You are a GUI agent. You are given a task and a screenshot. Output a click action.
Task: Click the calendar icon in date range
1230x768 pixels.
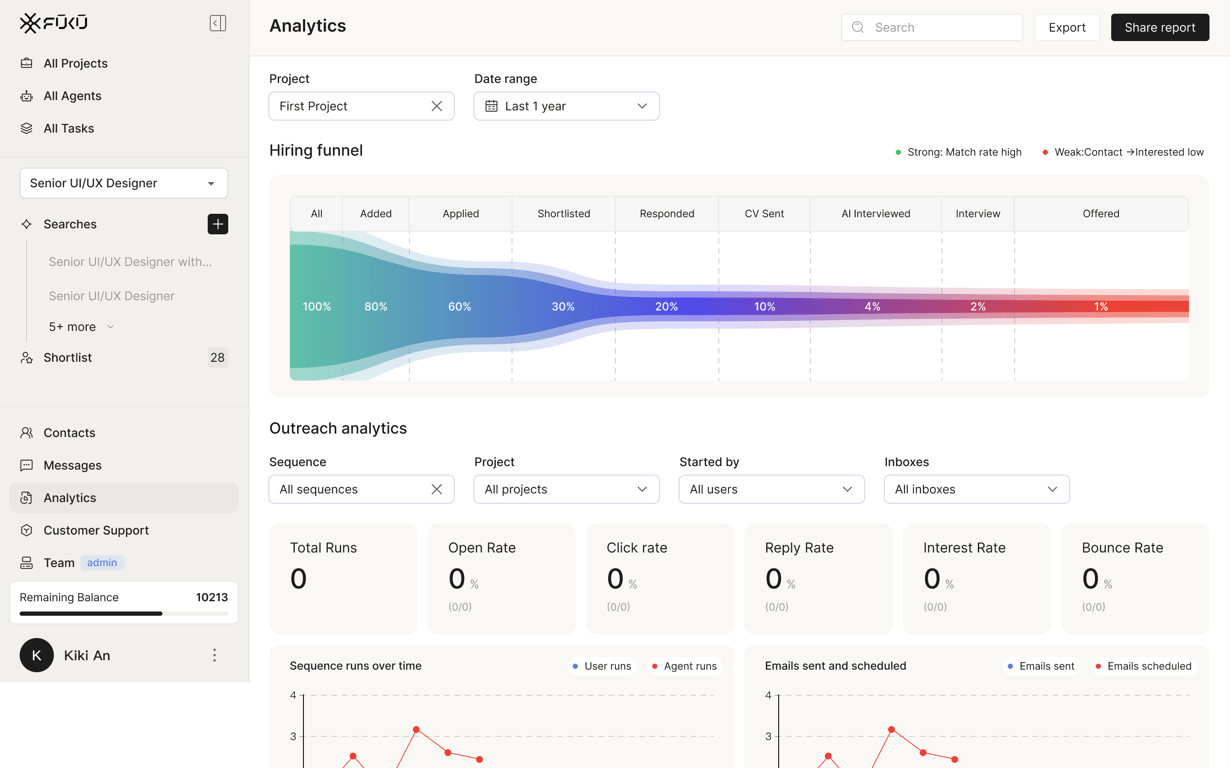[x=491, y=106]
